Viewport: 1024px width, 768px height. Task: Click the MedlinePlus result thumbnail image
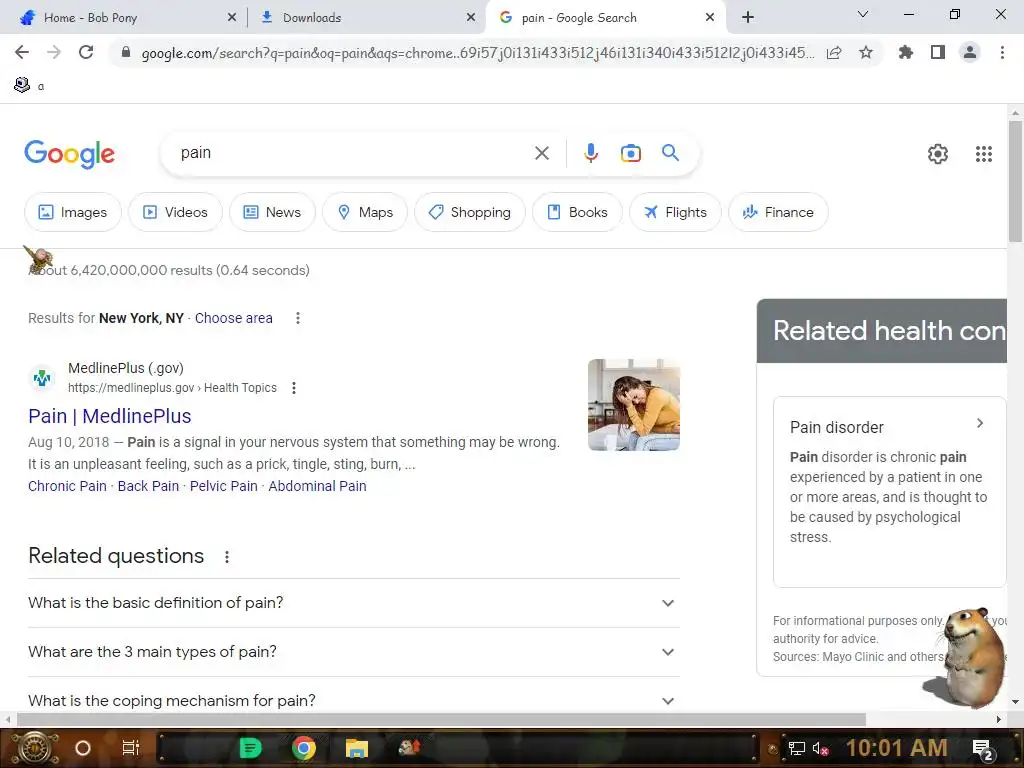click(x=633, y=405)
